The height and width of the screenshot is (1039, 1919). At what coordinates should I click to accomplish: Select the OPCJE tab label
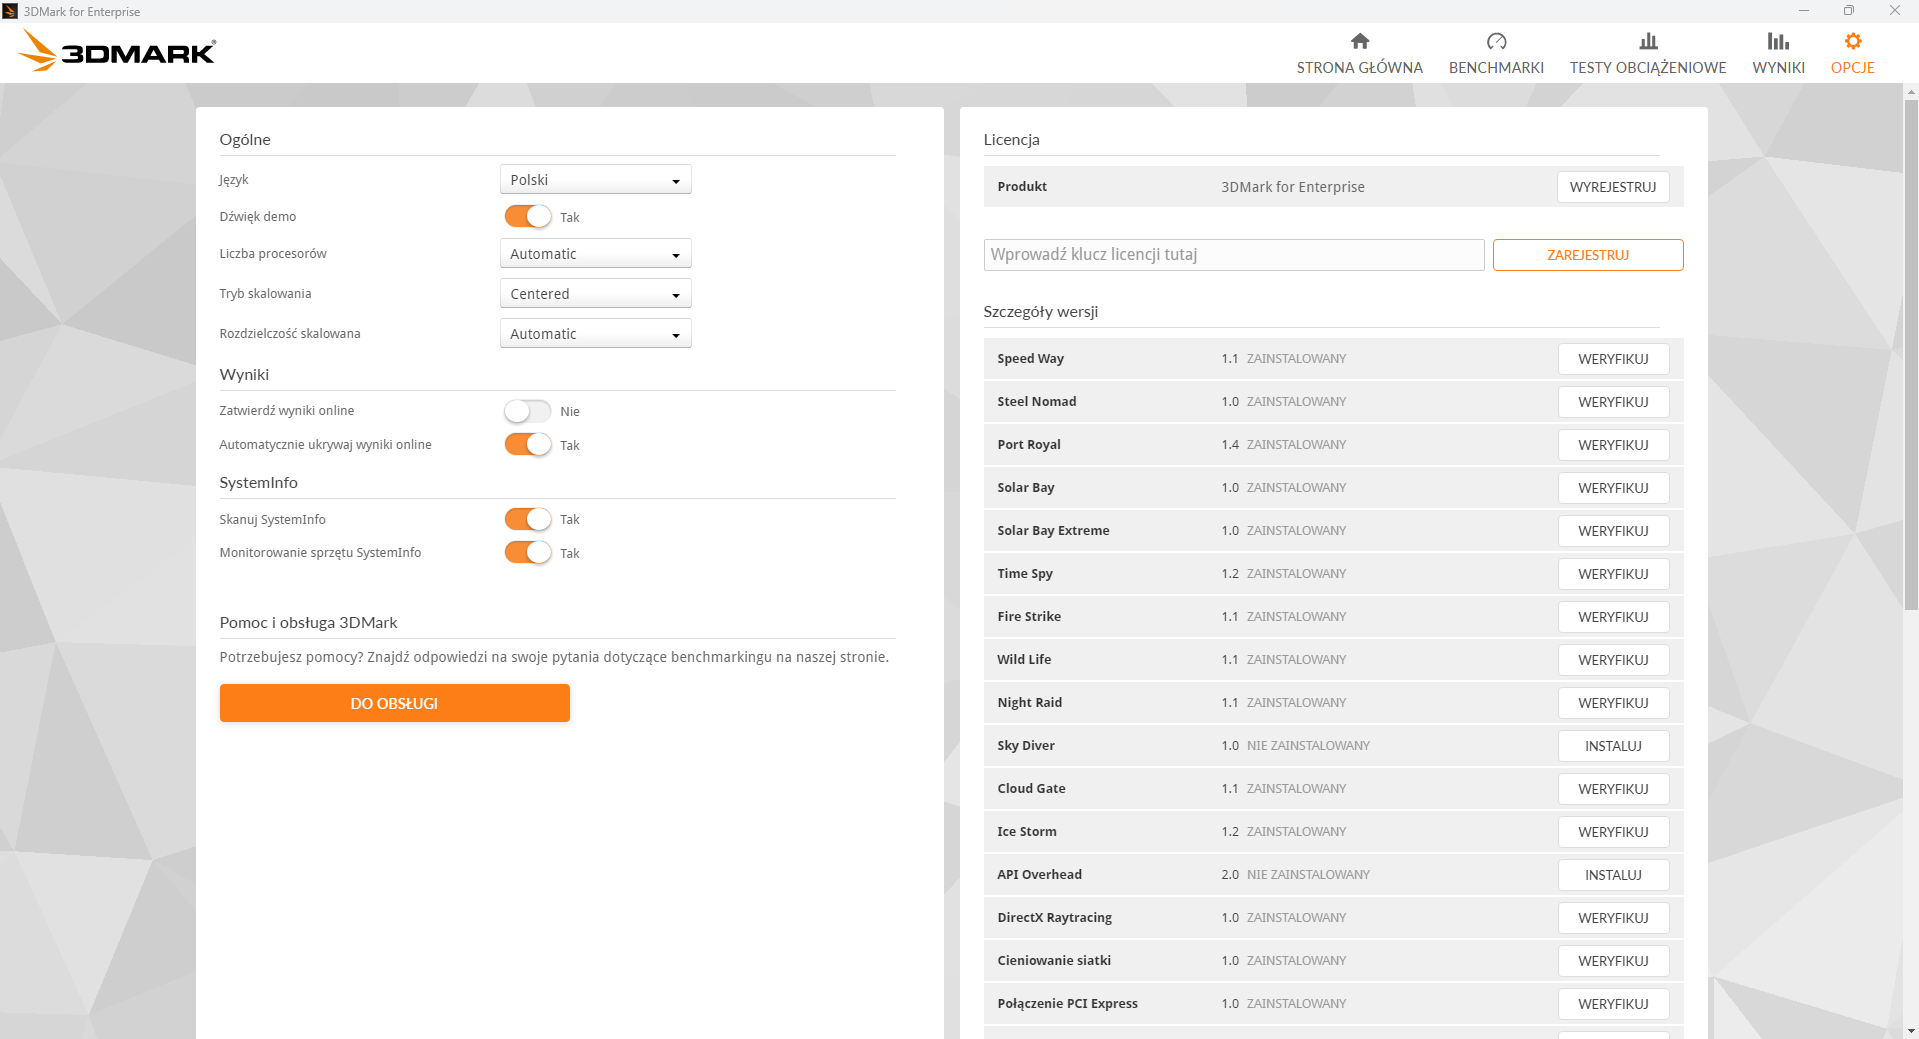click(1853, 68)
